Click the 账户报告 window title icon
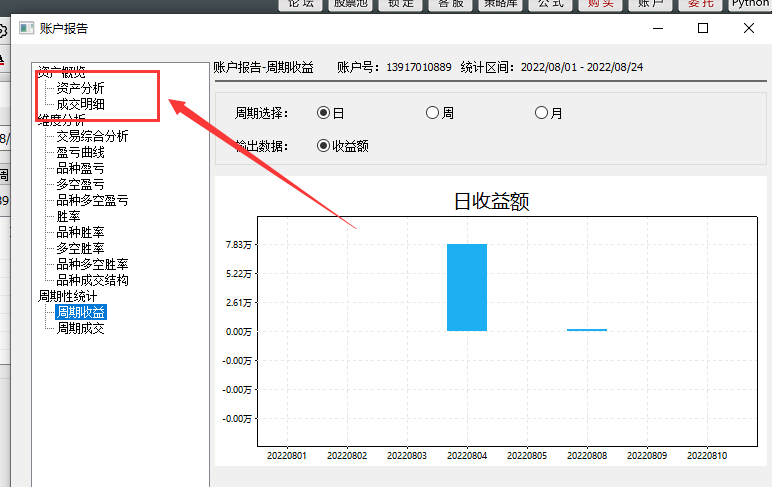 (27, 29)
